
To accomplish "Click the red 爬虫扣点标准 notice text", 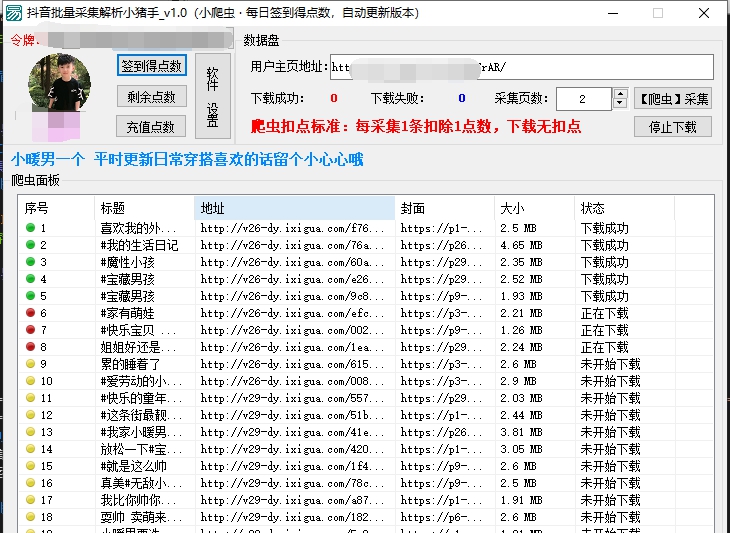I will 416,126.
